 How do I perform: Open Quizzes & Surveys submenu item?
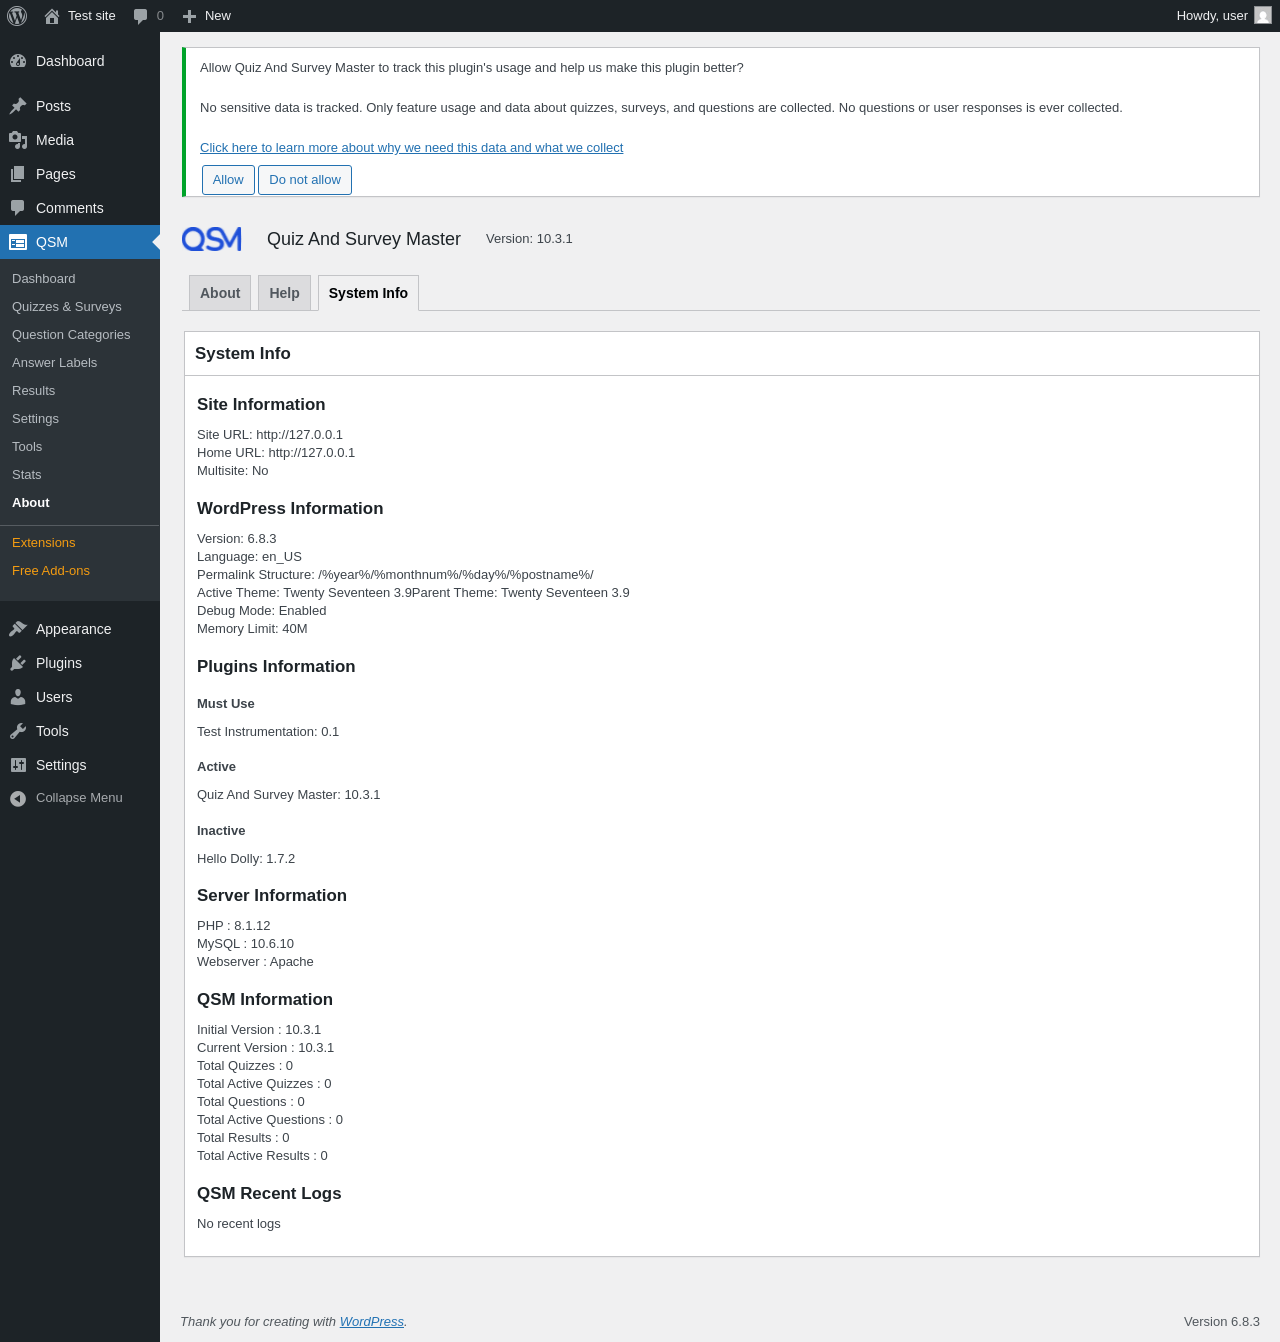click(67, 307)
